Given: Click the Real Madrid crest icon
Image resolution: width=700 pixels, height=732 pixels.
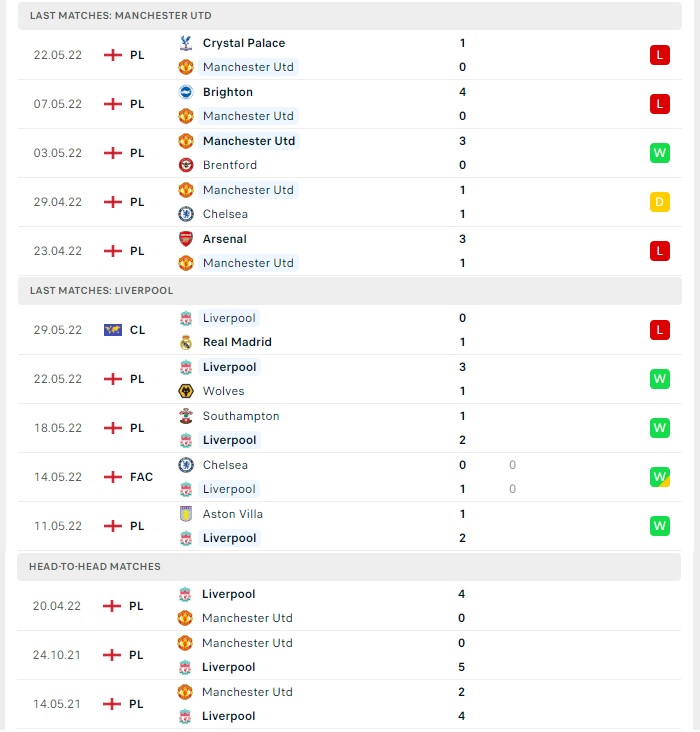Looking at the screenshot, I should tap(186, 342).
